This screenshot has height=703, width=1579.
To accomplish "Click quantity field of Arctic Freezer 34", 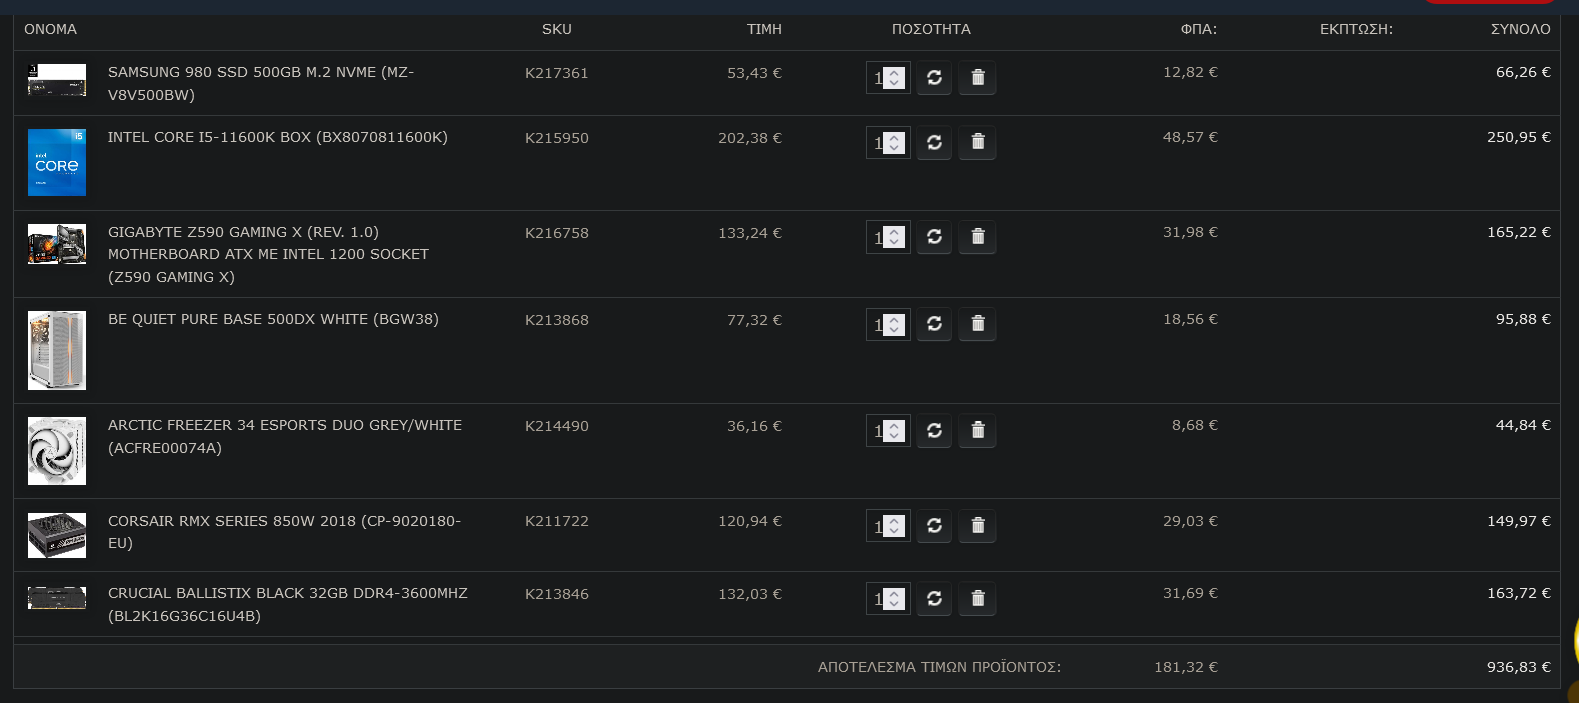I will click(888, 431).
